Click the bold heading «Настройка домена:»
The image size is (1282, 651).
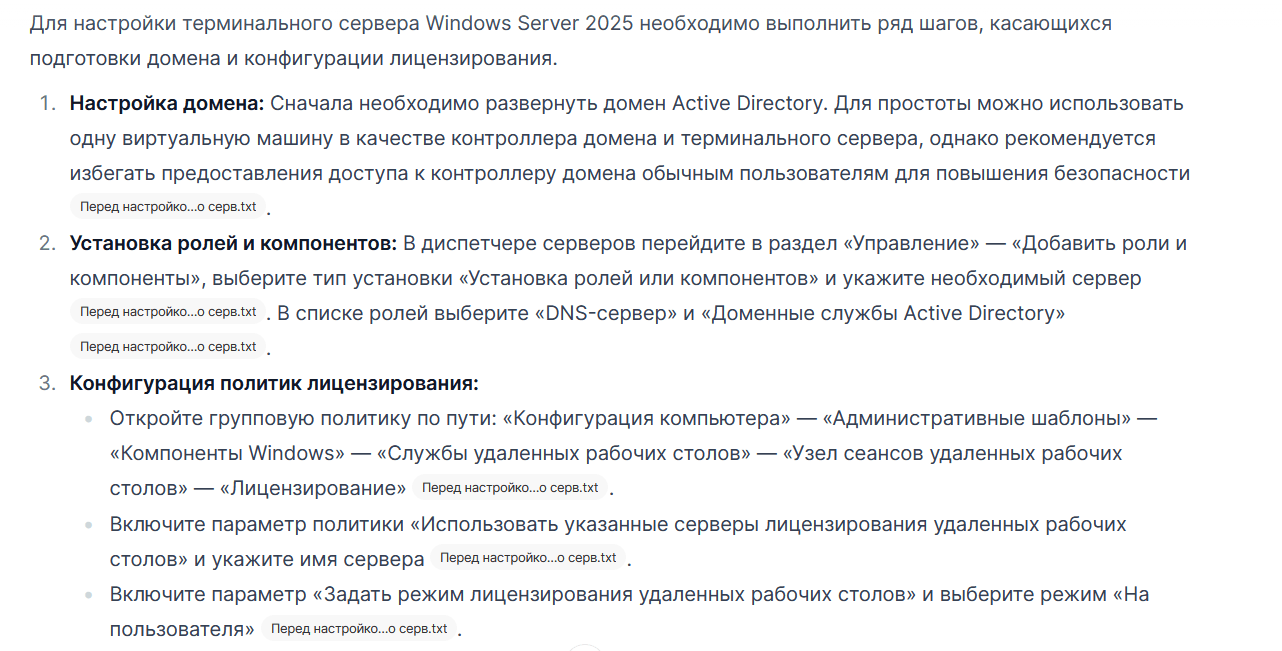click(167, 103)
